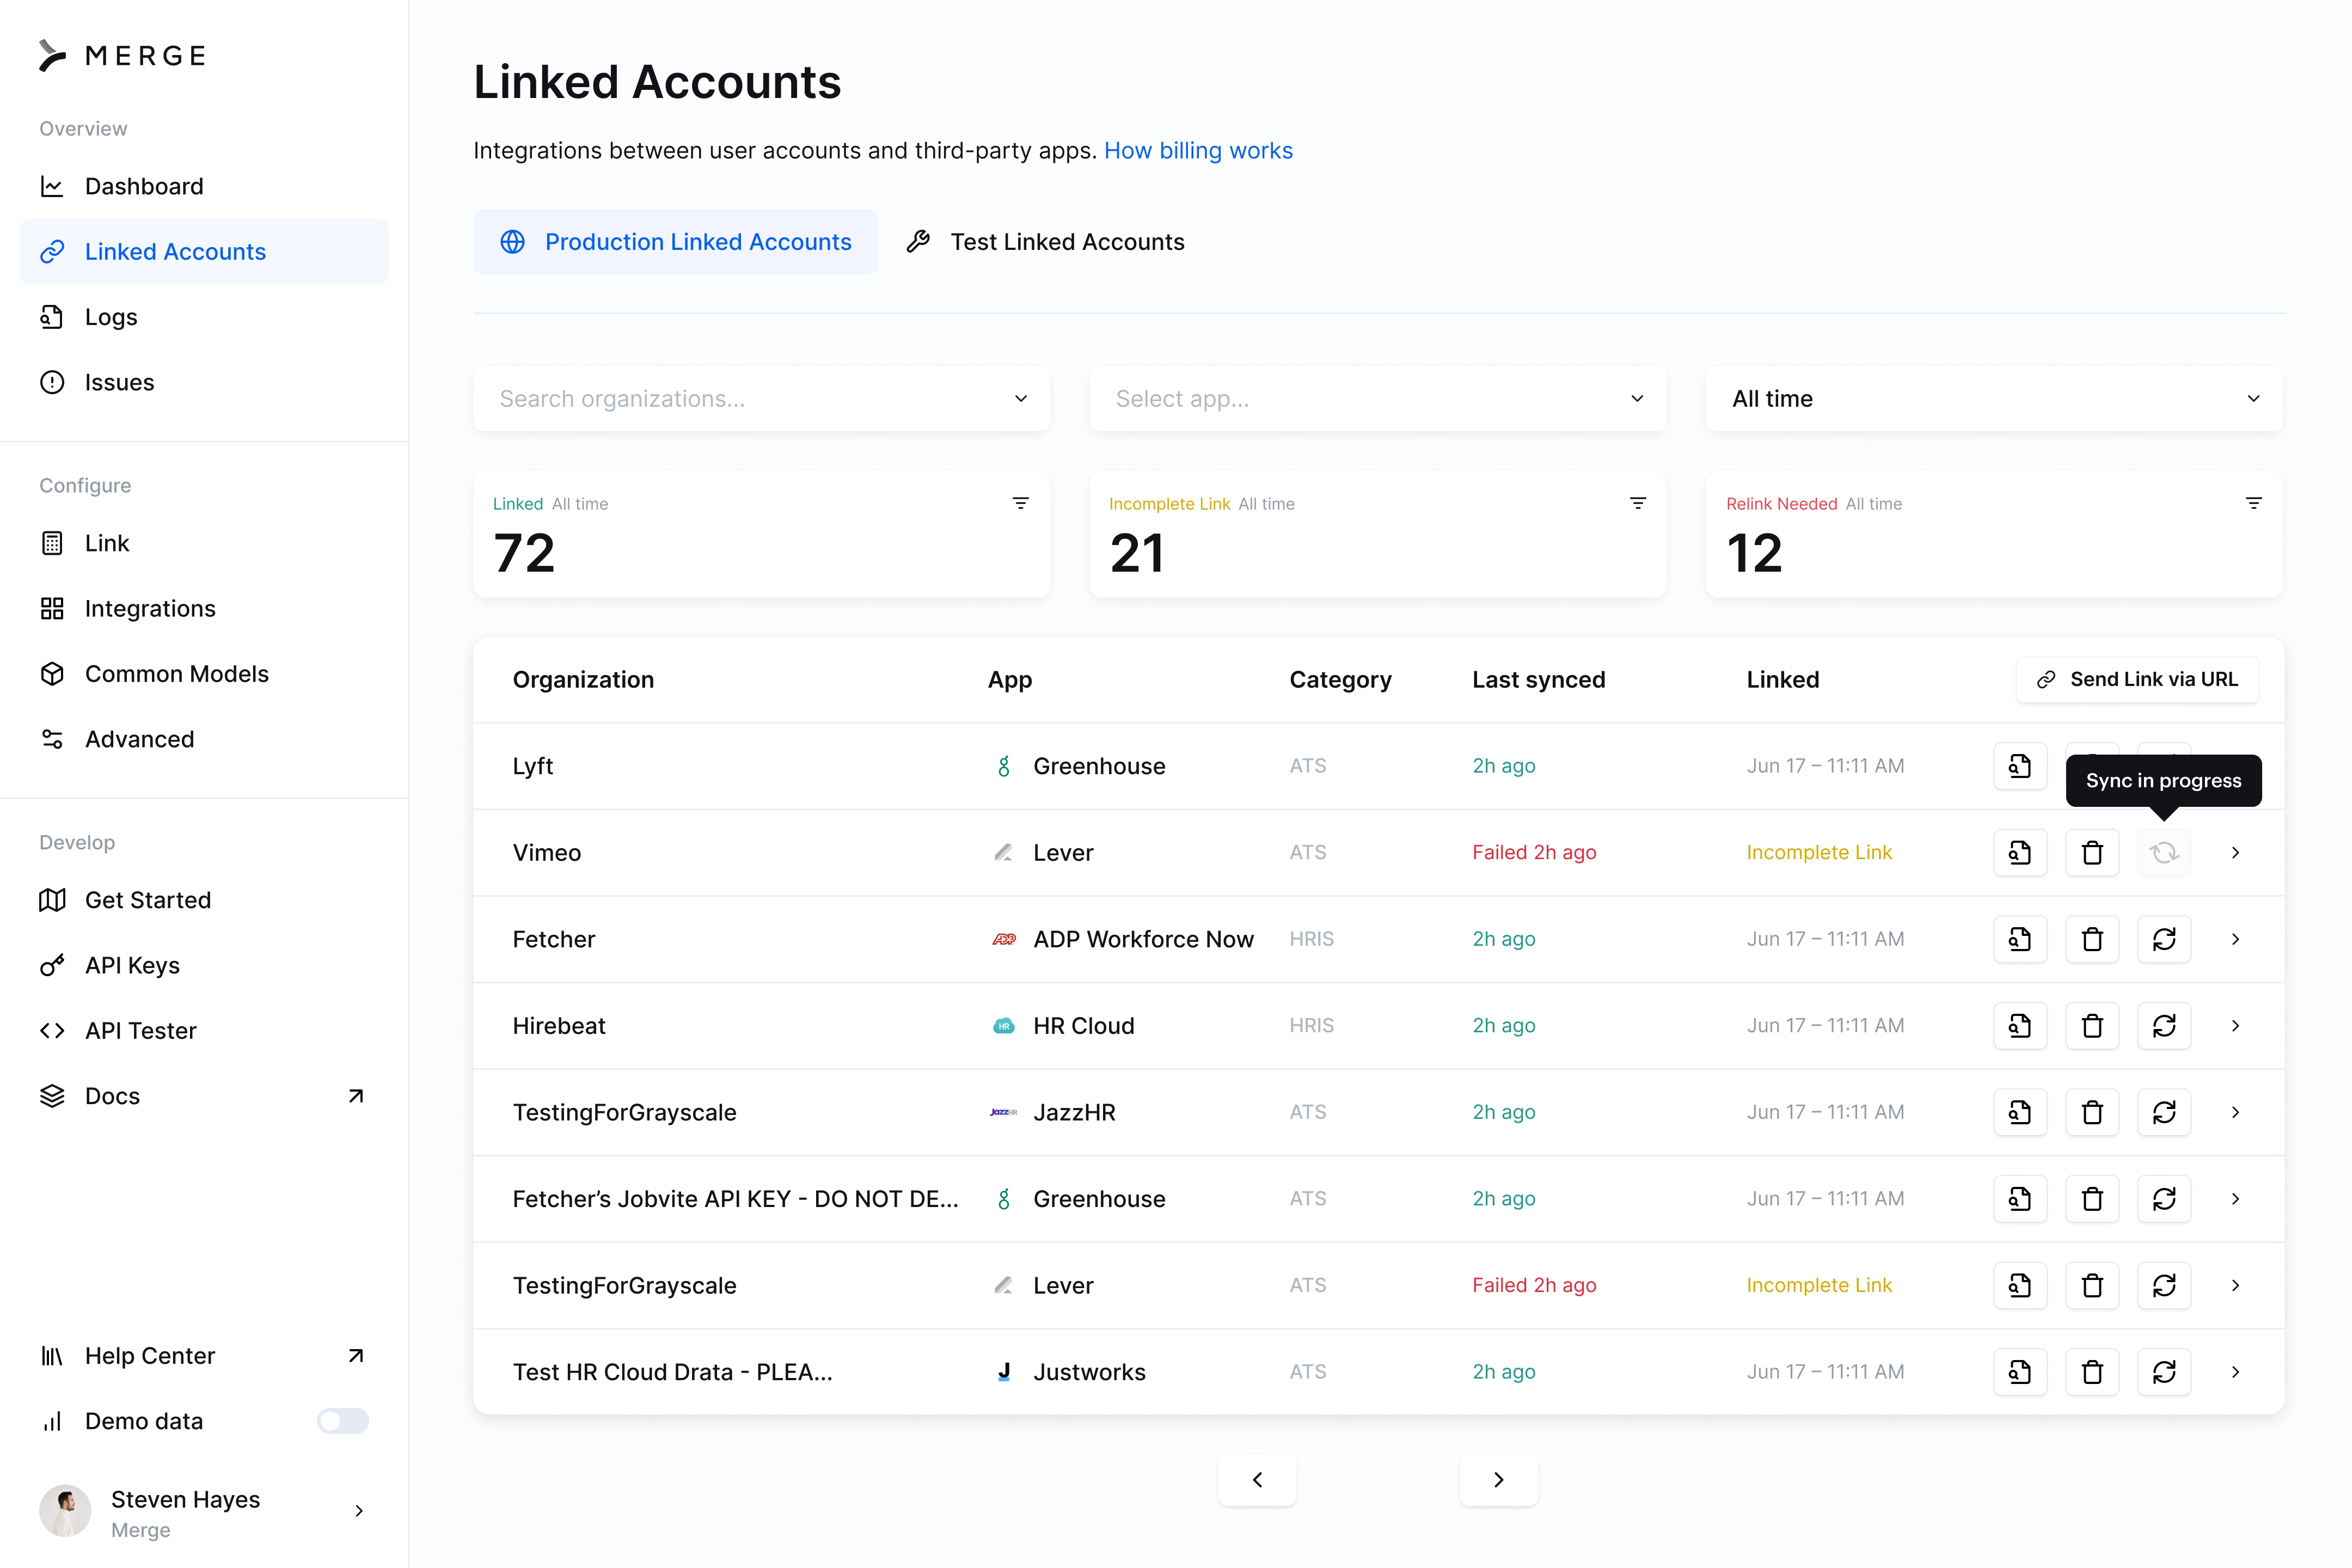Viewport: 2352px width, 1568px height.
Task: Expand the Fetcher's Jobvite row chevron
Action: pos(2236,1199)
